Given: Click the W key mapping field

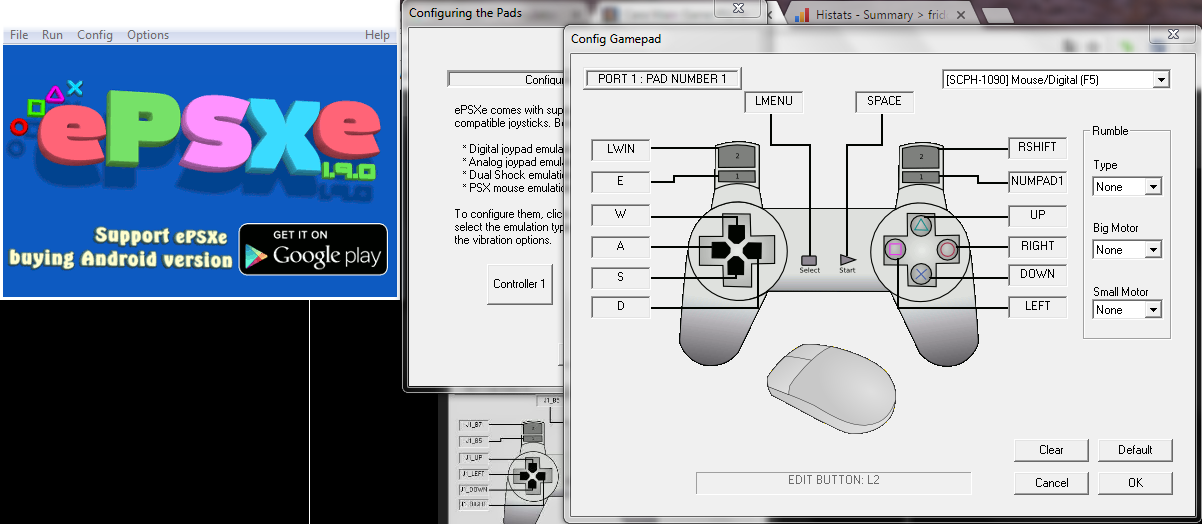Looking at the screenshot, I should click(x=621, y=214).
